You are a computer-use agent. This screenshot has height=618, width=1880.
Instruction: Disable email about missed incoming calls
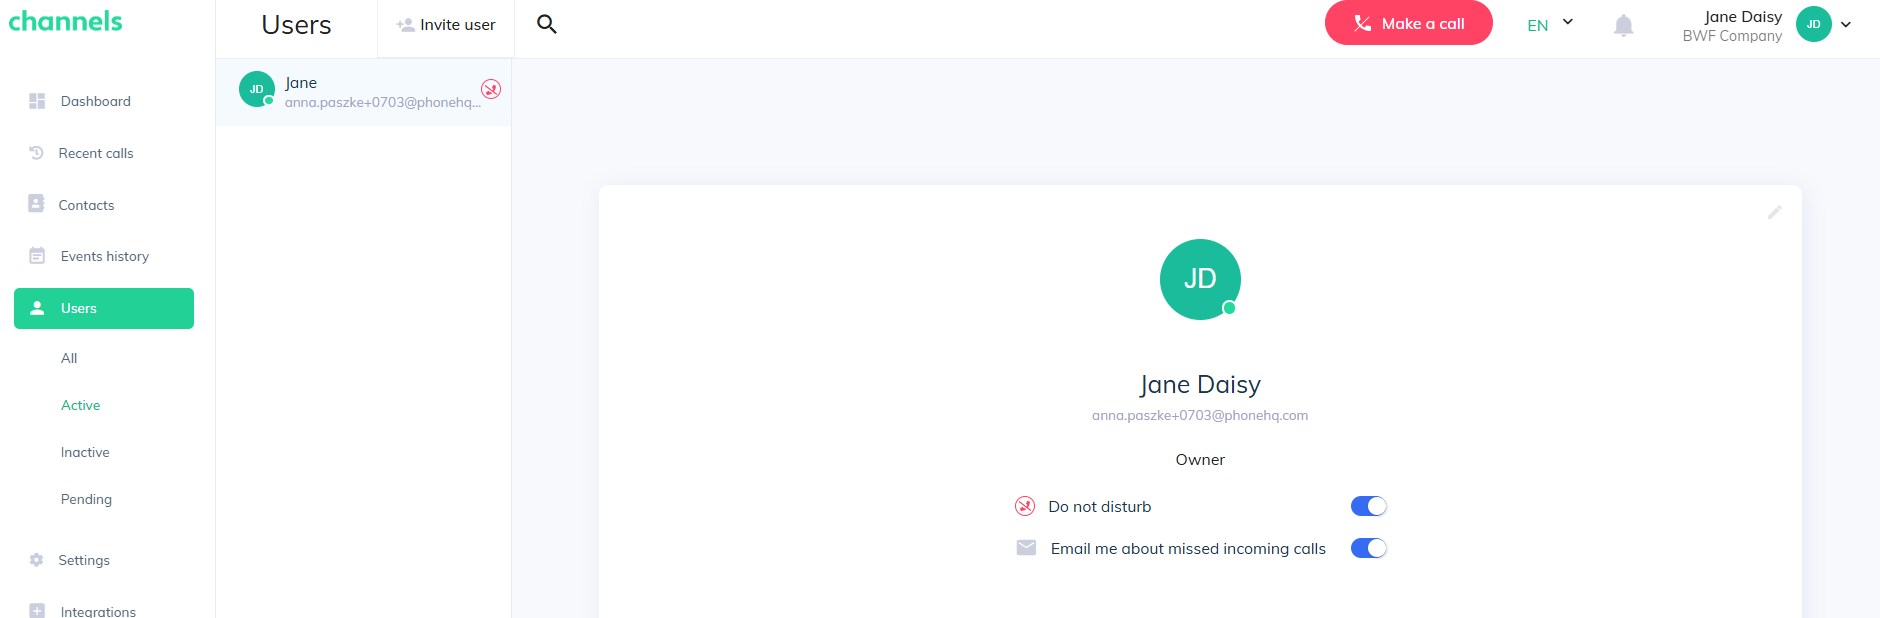pos(1369,548)
